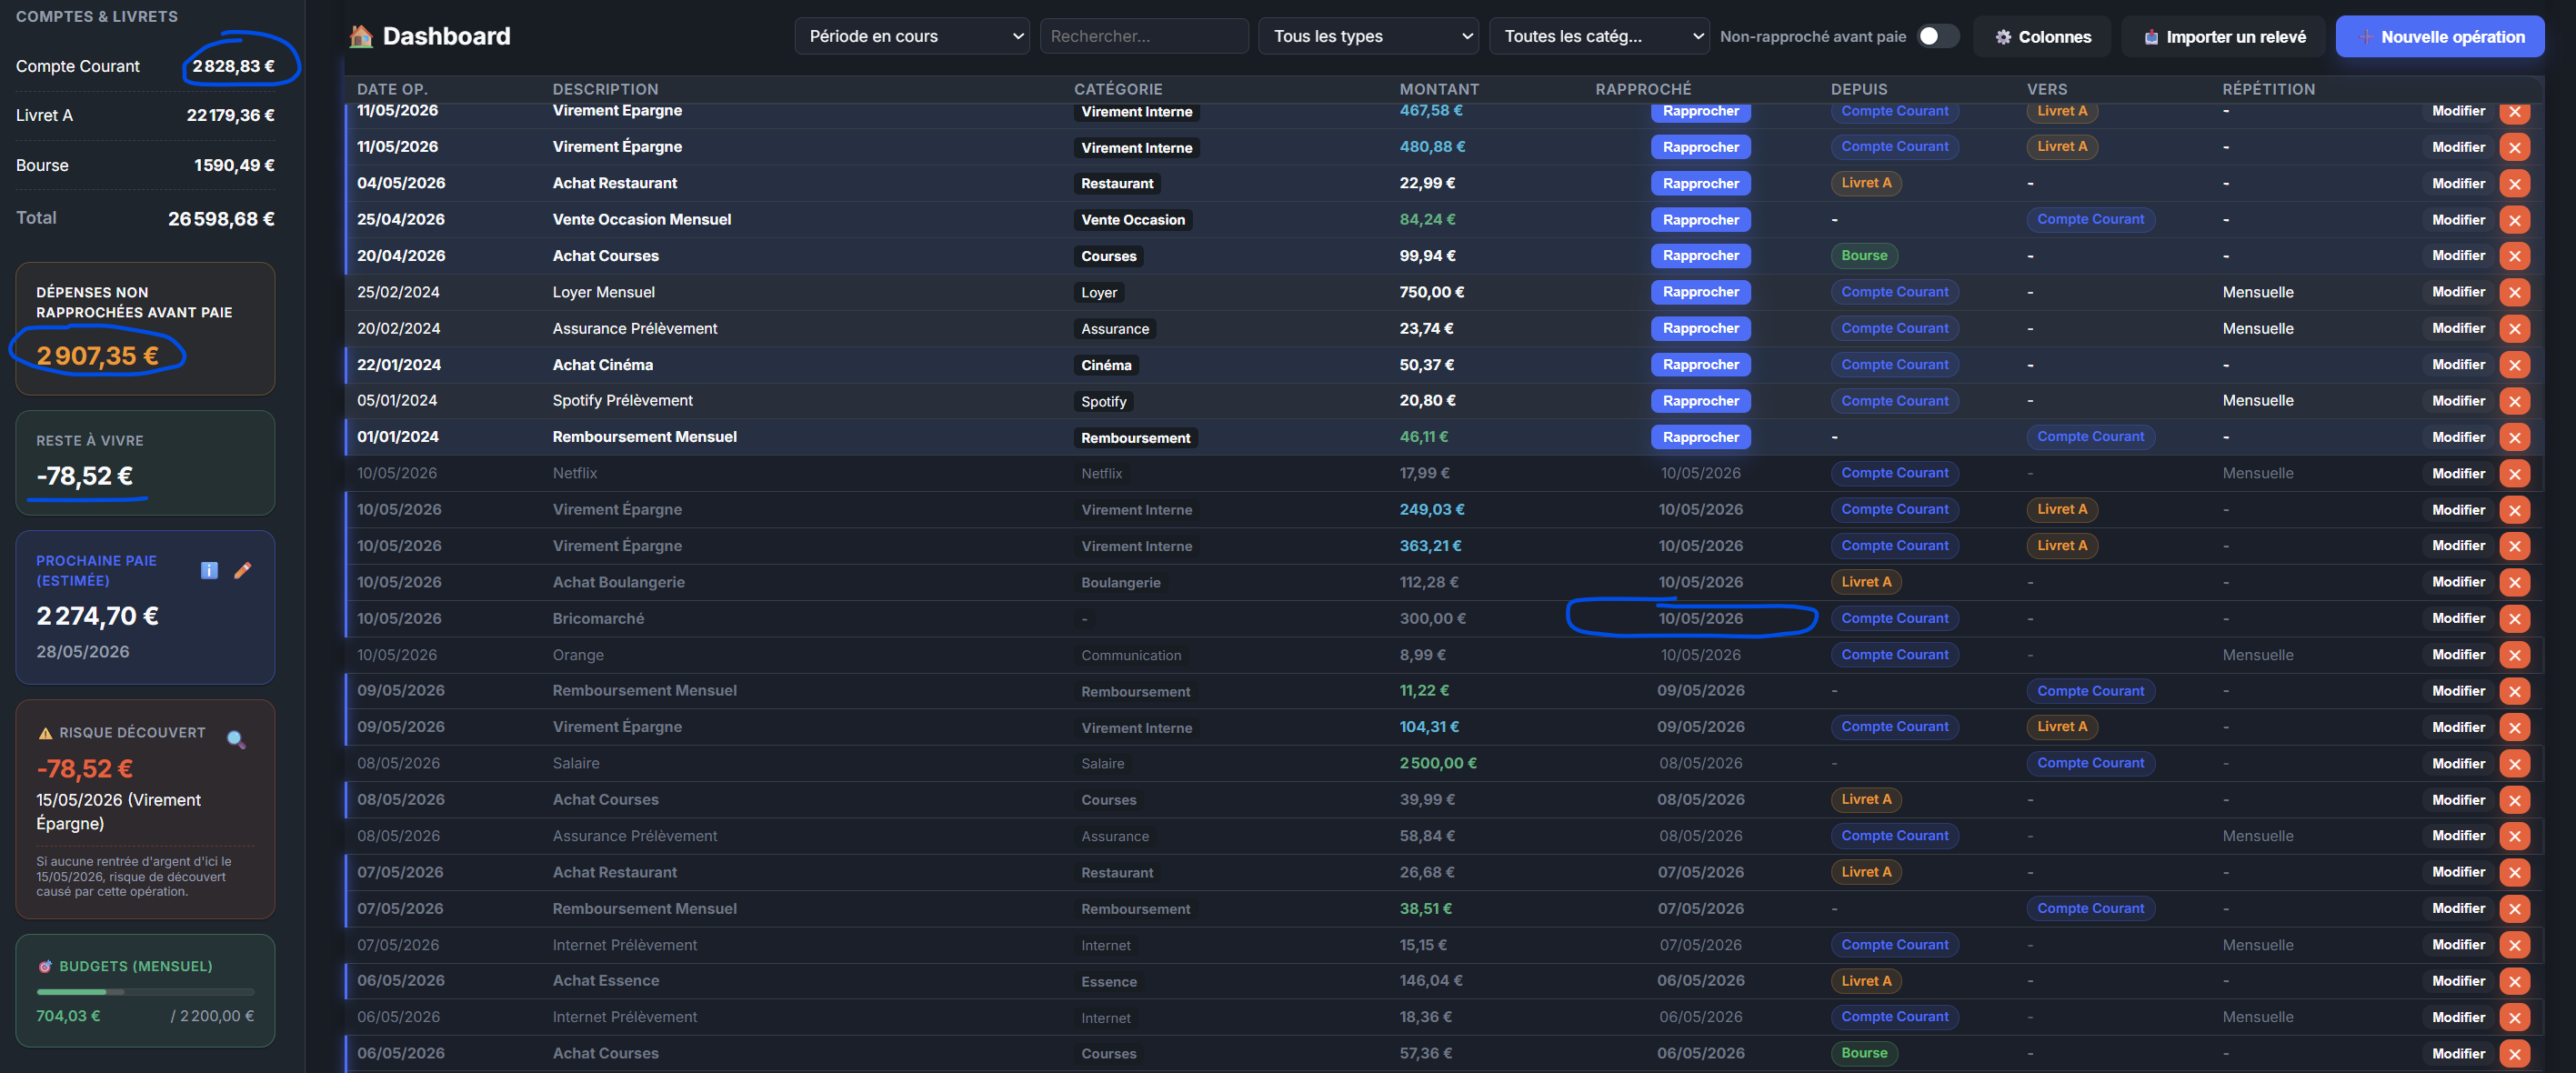The width and height of the screenshot is (2576, 1073).
Task: Delete the Vente Occasion Mensuel row
Action: point(2514,220)
